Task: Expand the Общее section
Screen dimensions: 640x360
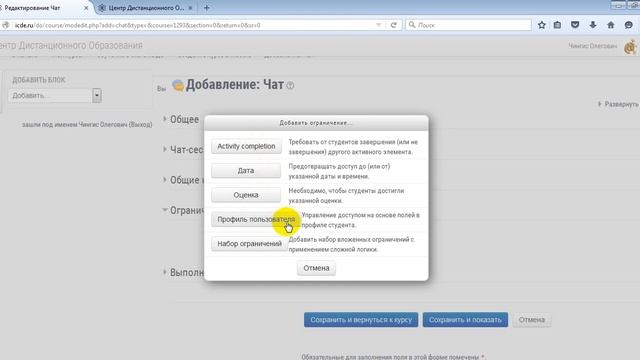Action: [x=184, y=119]
